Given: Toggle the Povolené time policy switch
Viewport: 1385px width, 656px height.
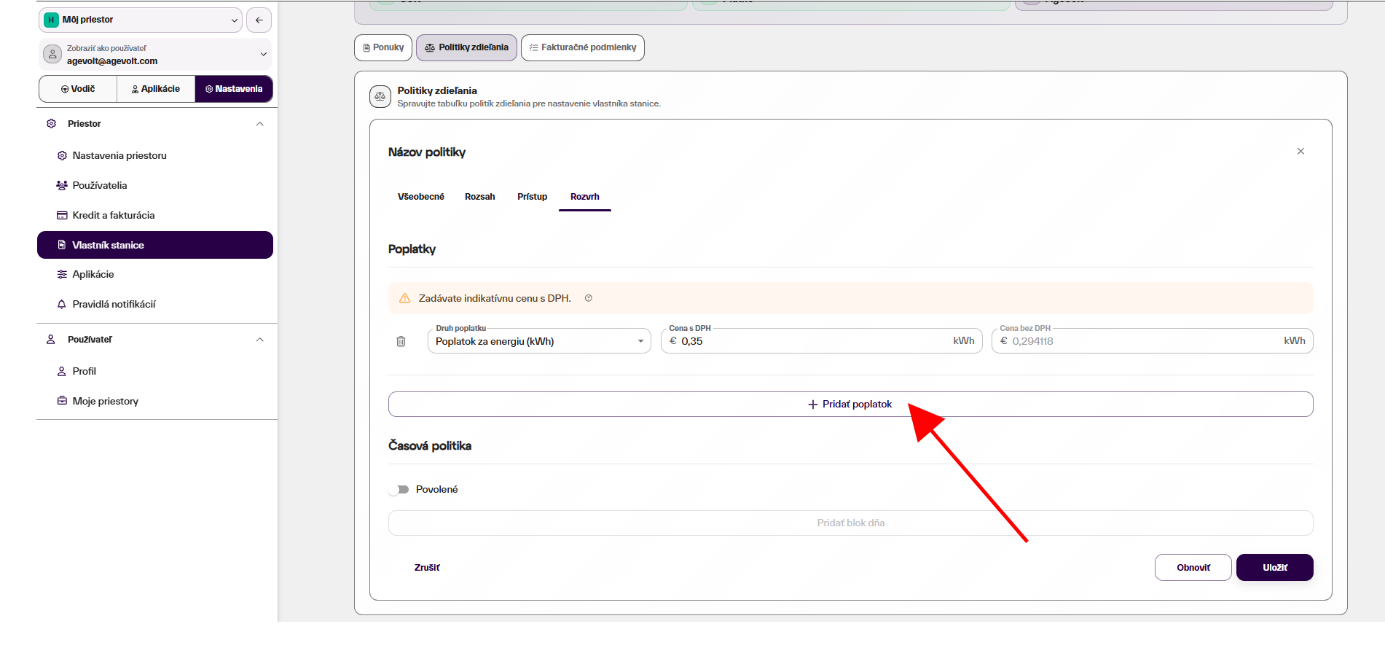Looking at the screenshot, I should click(401, 490).
